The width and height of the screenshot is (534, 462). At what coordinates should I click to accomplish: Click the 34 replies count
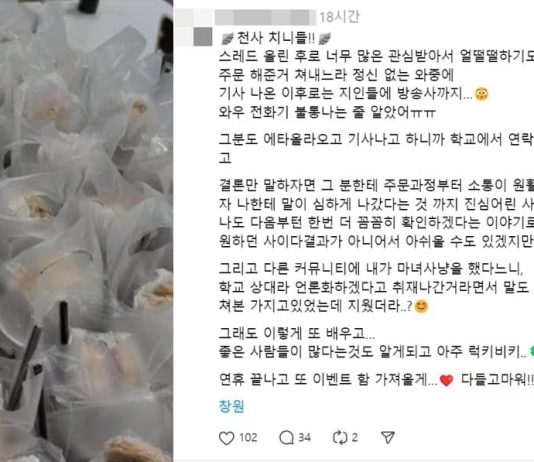pos(304,437)
